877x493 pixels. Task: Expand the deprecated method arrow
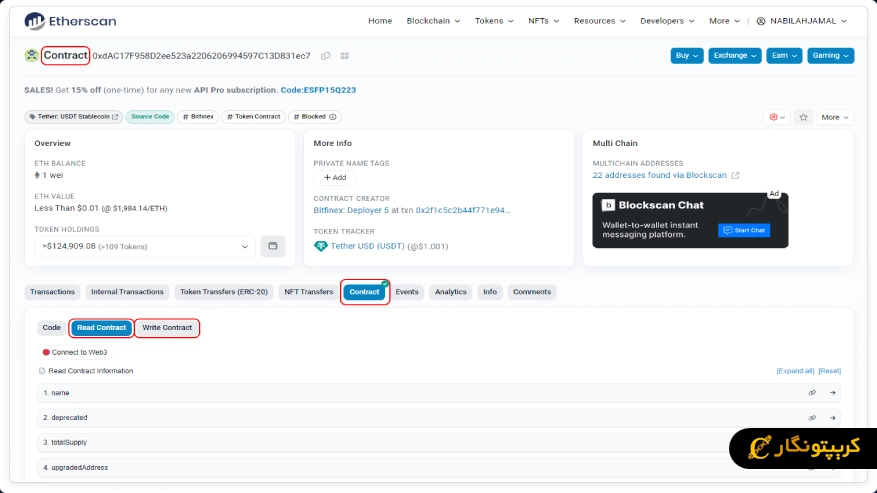833,417
